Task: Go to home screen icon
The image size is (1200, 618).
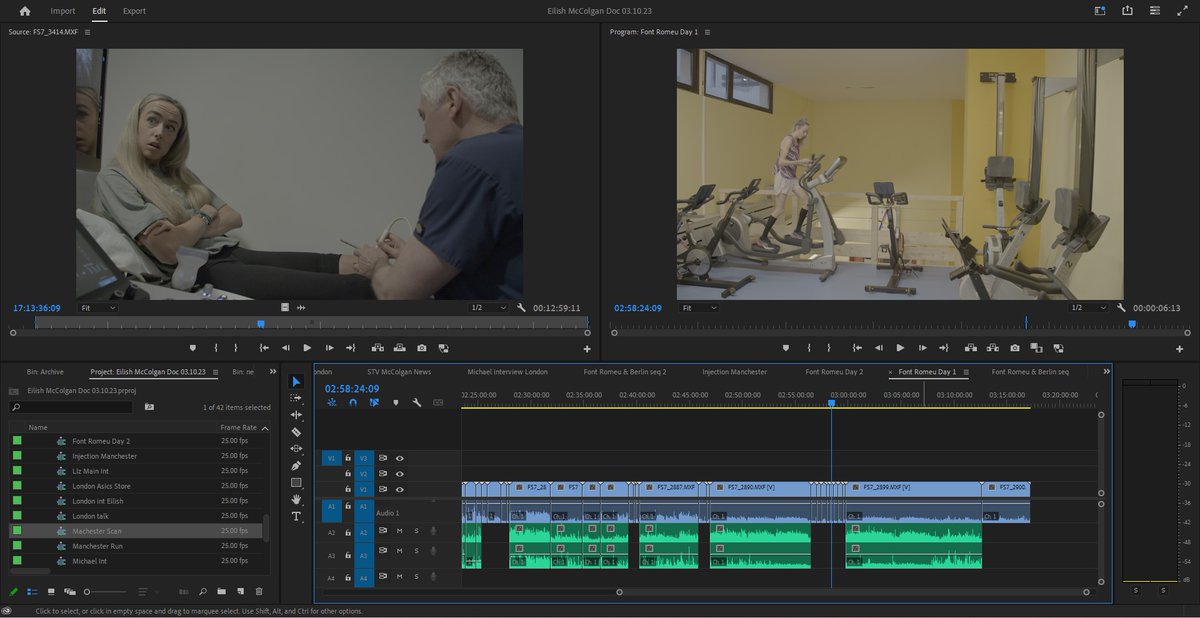Action: [25, 11]
